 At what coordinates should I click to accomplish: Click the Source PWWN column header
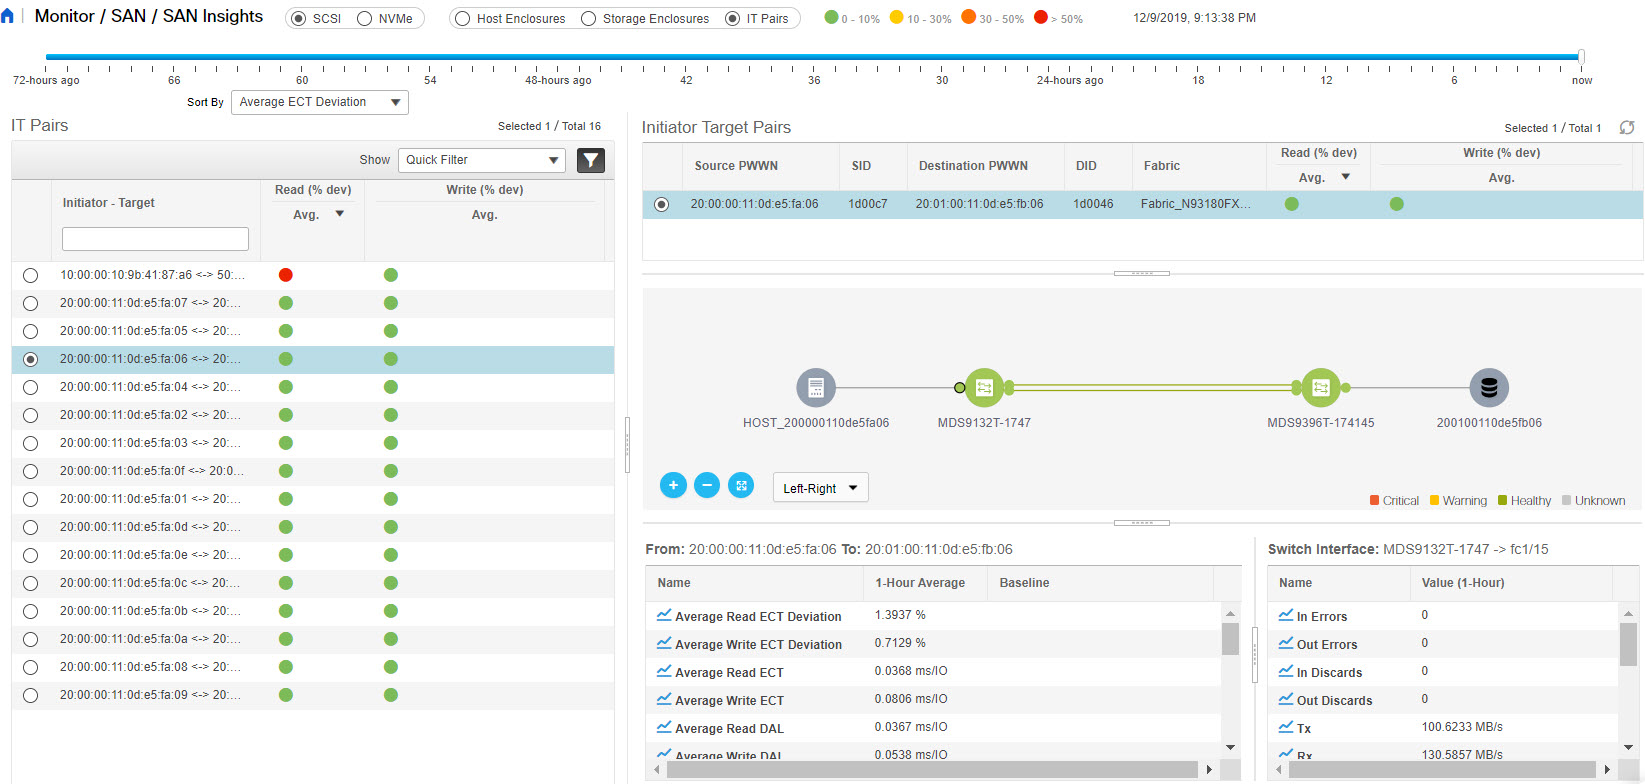point(736,166)
